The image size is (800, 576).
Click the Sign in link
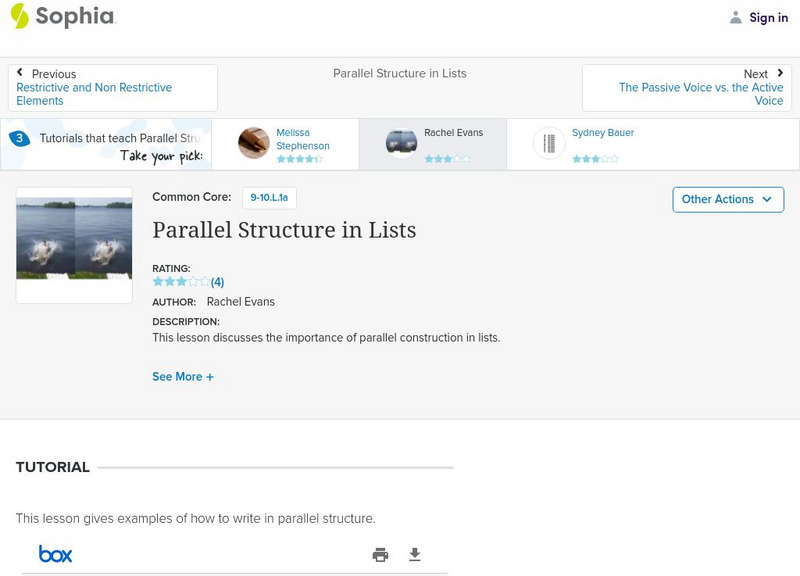(768, 17)
